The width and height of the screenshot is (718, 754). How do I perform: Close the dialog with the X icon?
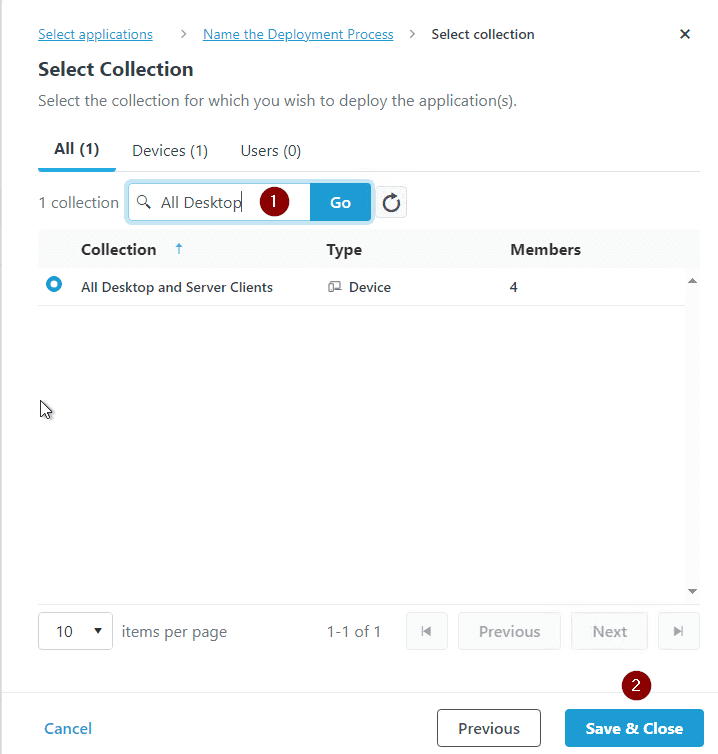pyautogui.click(x=685, y=34)
